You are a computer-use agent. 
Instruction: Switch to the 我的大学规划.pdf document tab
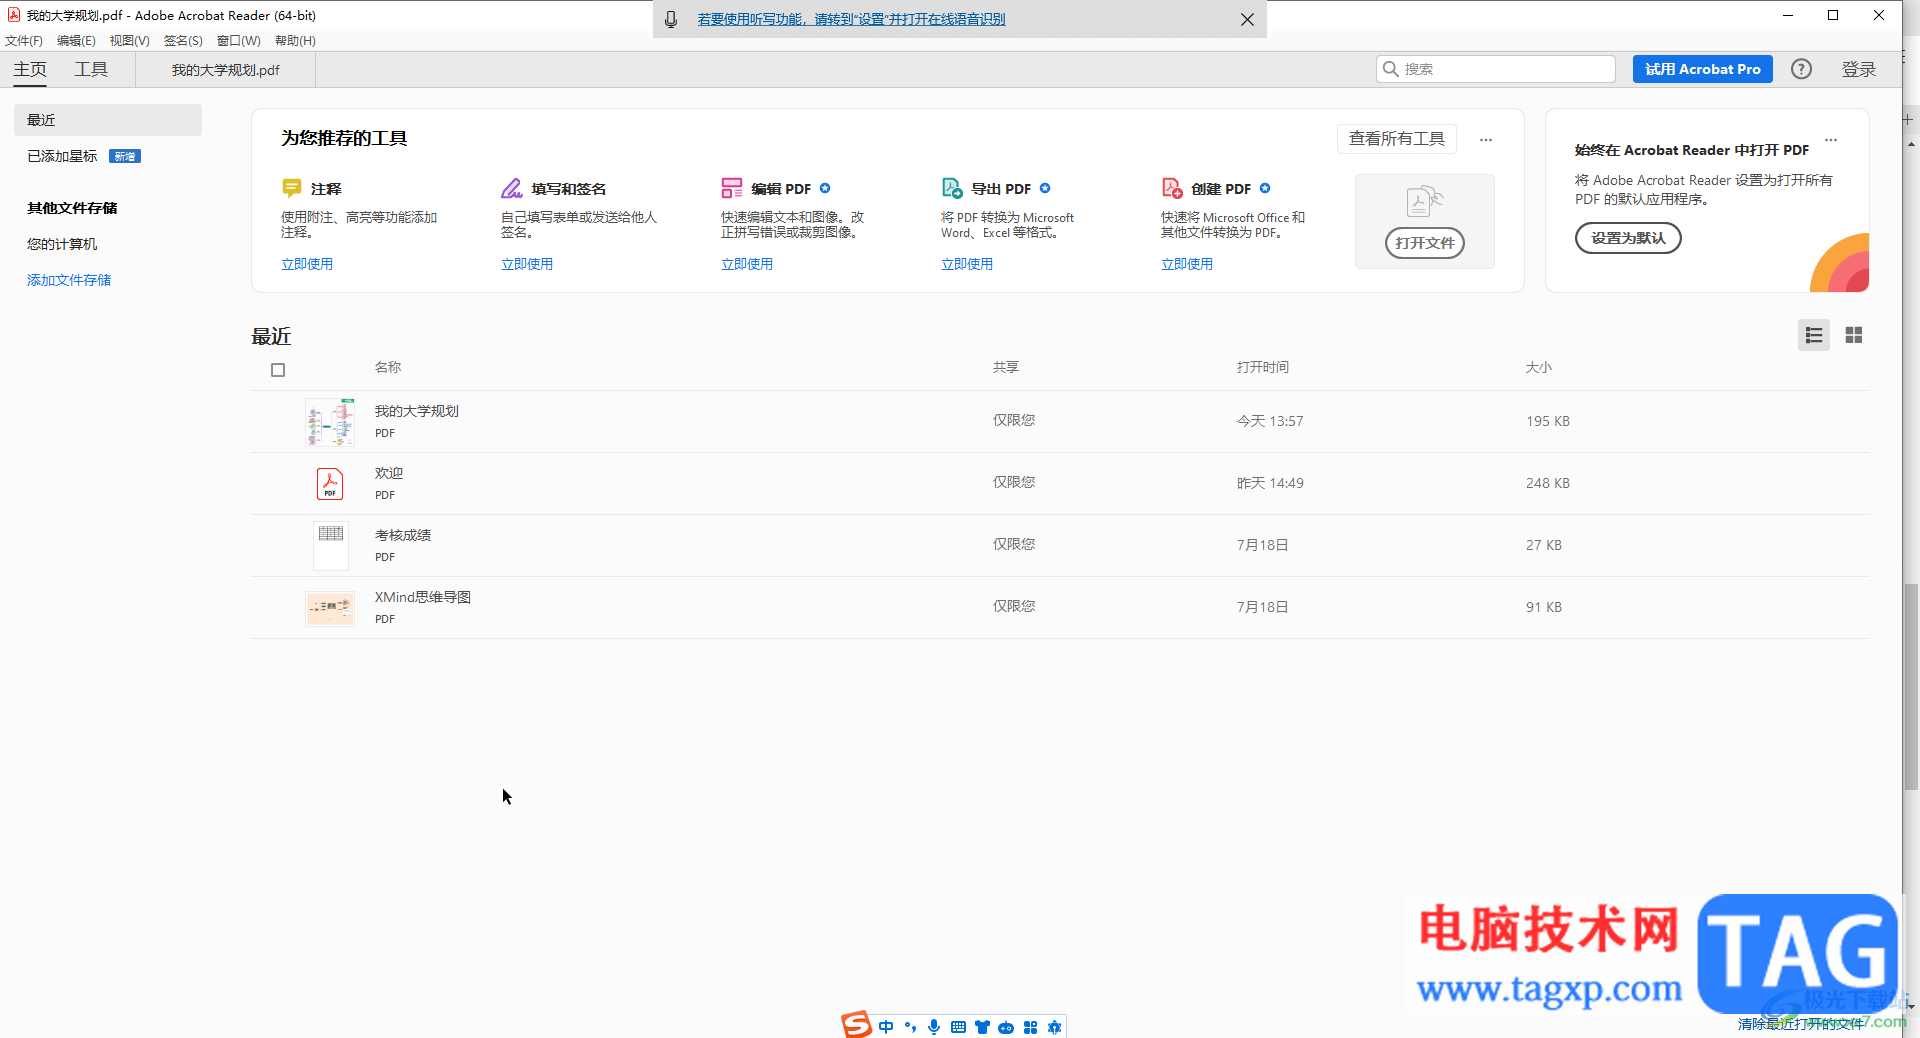(x=225, y=70)
